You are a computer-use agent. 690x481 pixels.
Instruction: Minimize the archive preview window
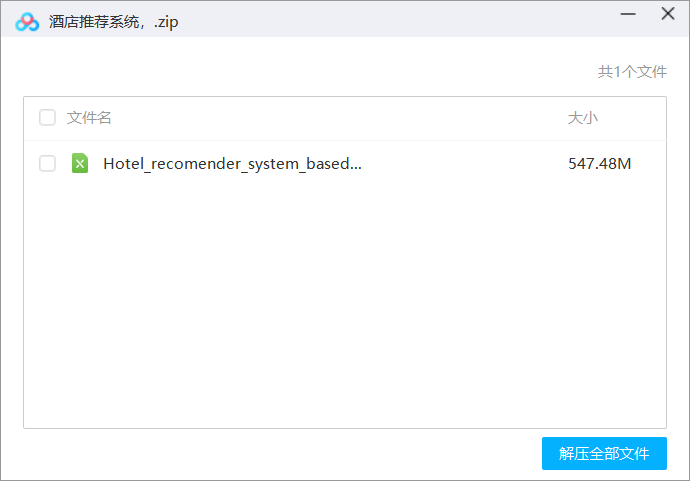[628, 14]
